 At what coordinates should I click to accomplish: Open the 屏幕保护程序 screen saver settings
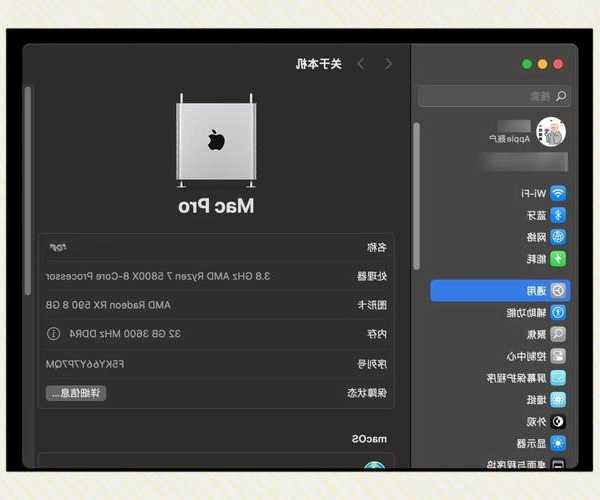click(x=527, y=378)
